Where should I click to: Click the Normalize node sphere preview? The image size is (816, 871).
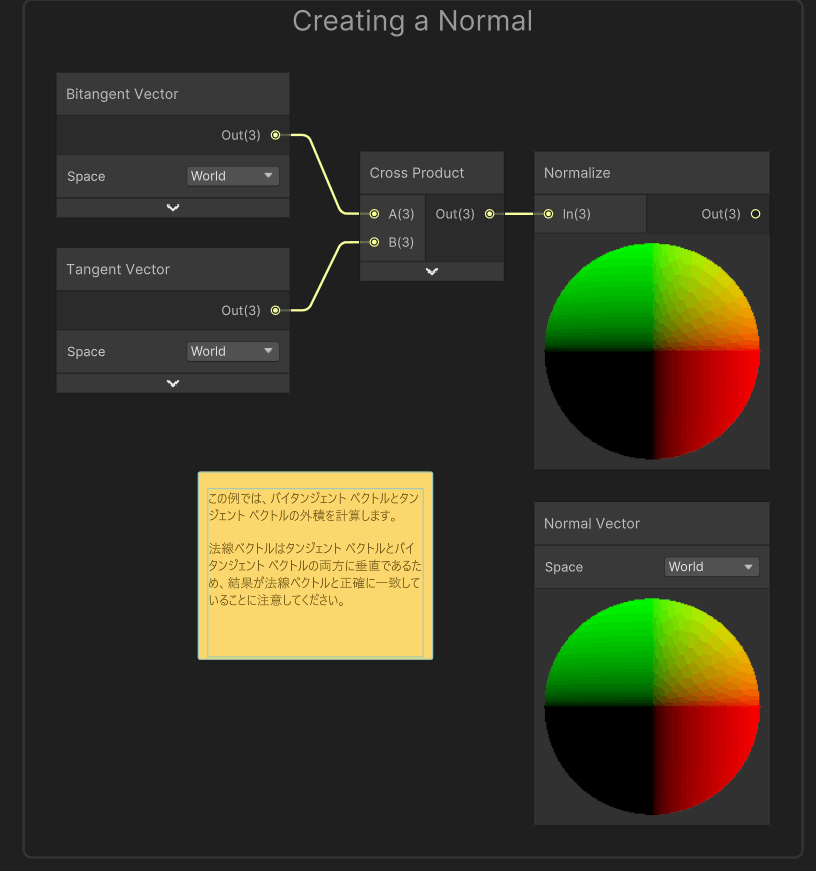click(x=652, y=351)
